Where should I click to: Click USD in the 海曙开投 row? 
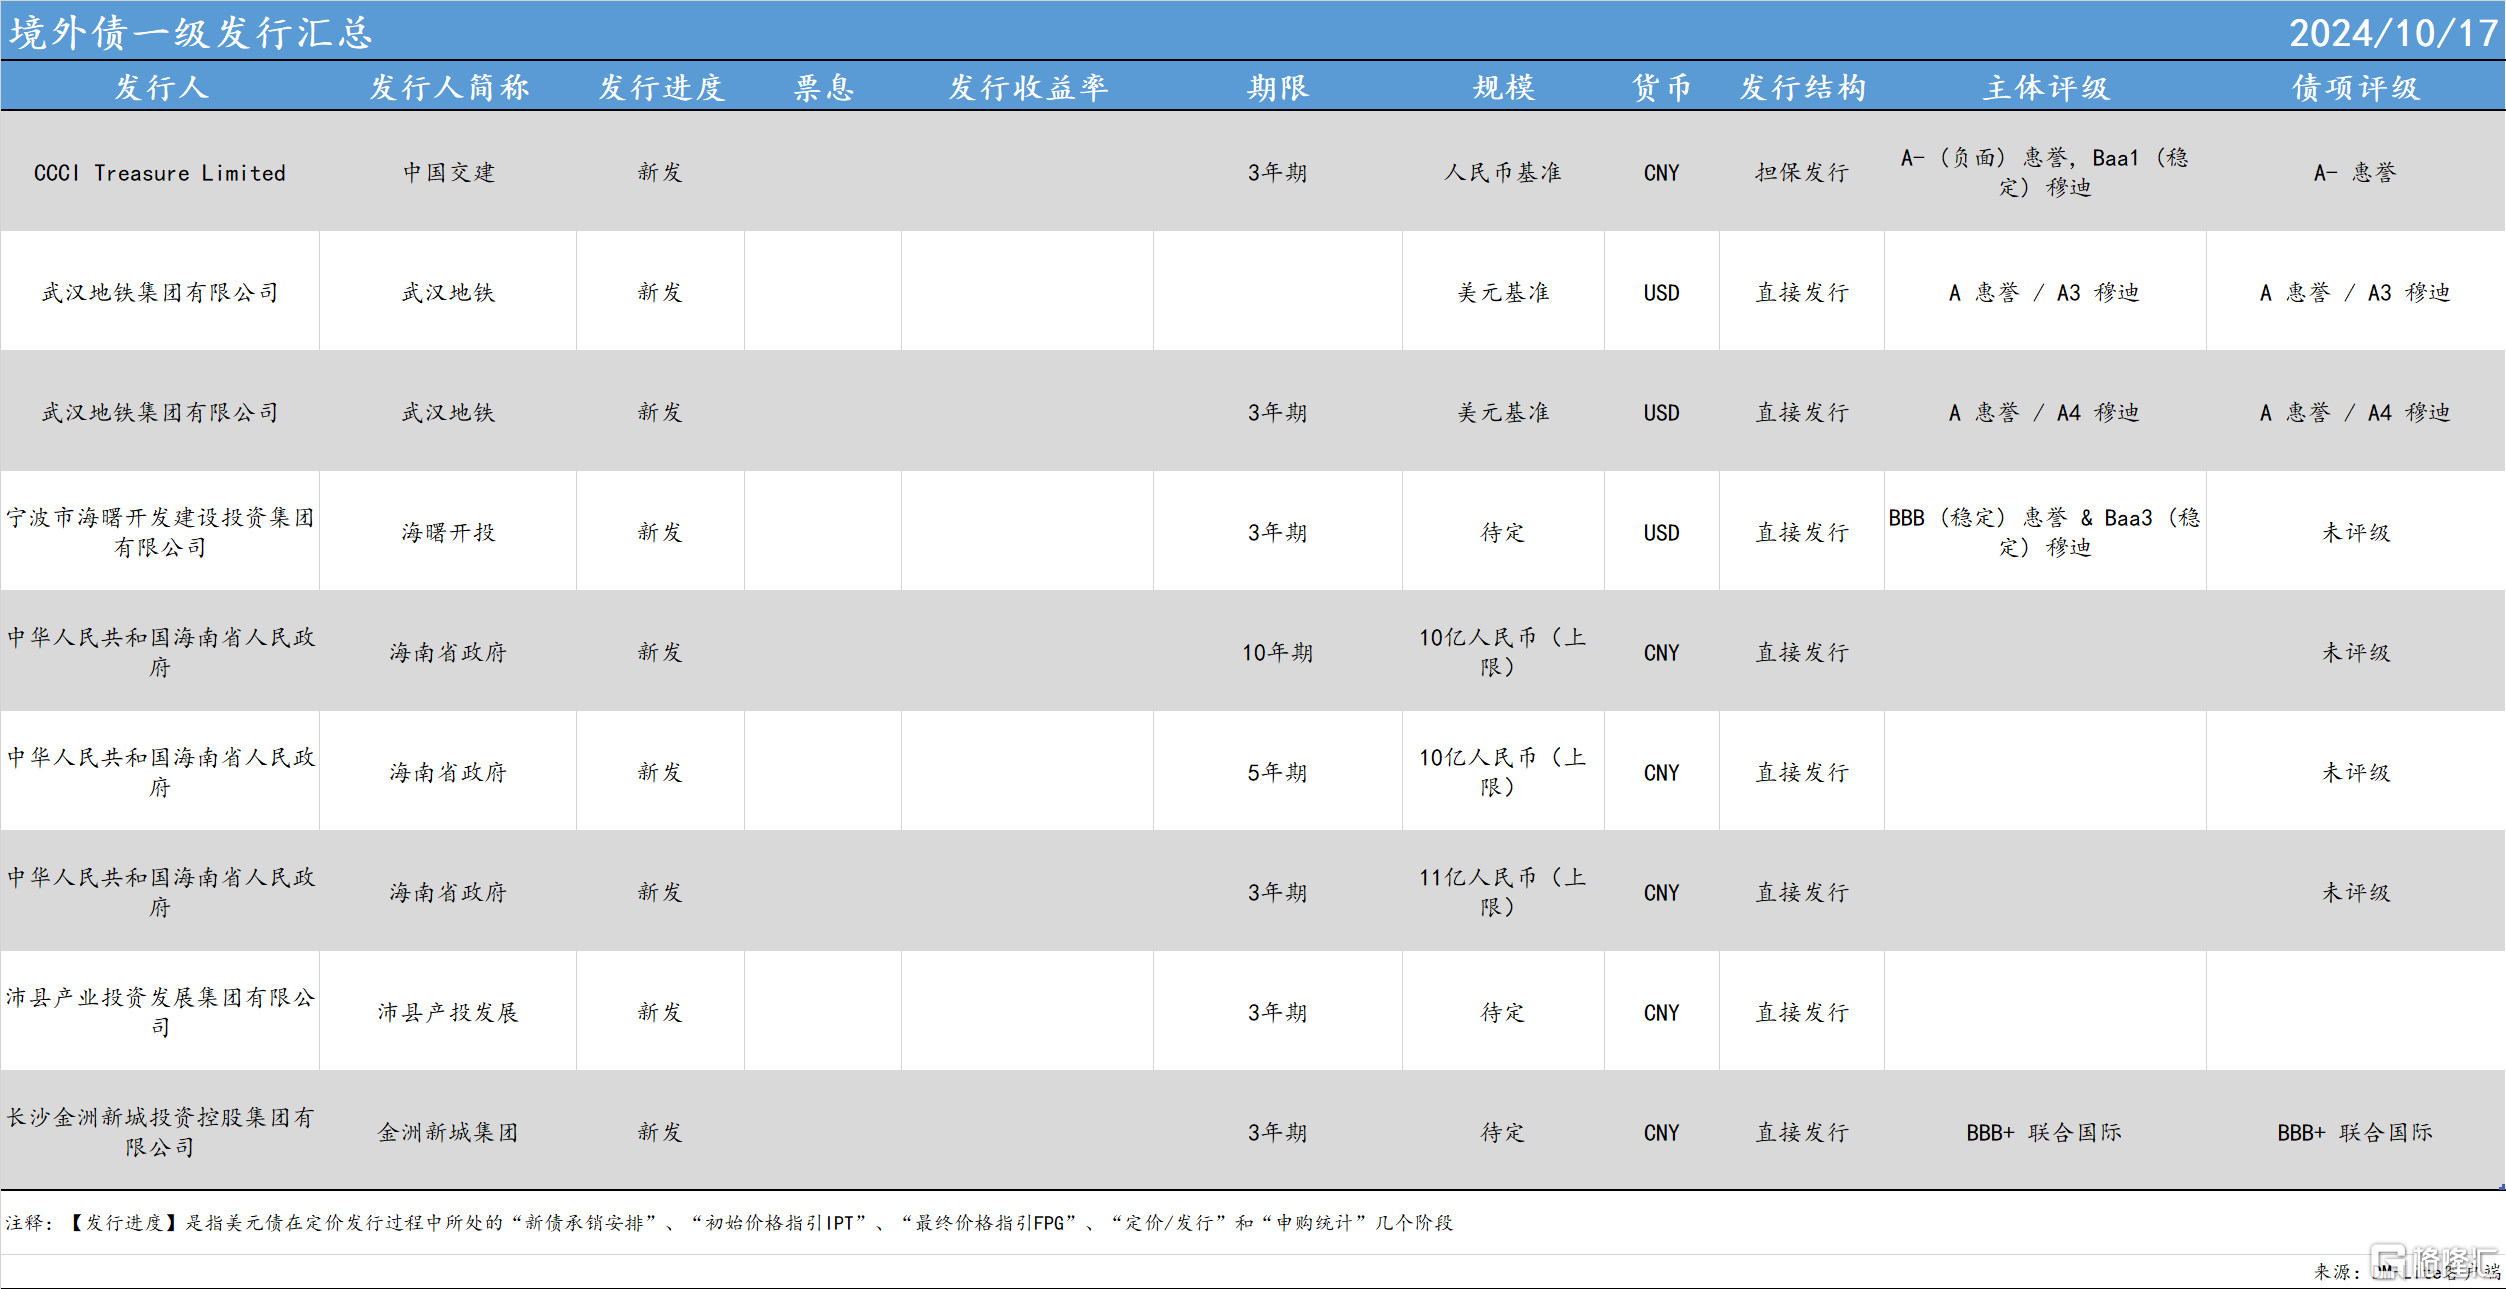point(1661,532)
